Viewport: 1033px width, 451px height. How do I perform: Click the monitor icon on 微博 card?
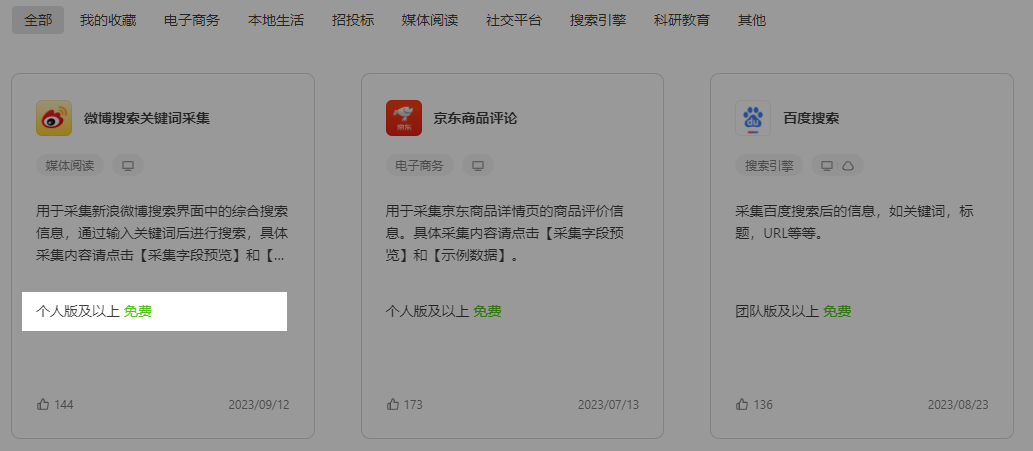click(128, 165)
